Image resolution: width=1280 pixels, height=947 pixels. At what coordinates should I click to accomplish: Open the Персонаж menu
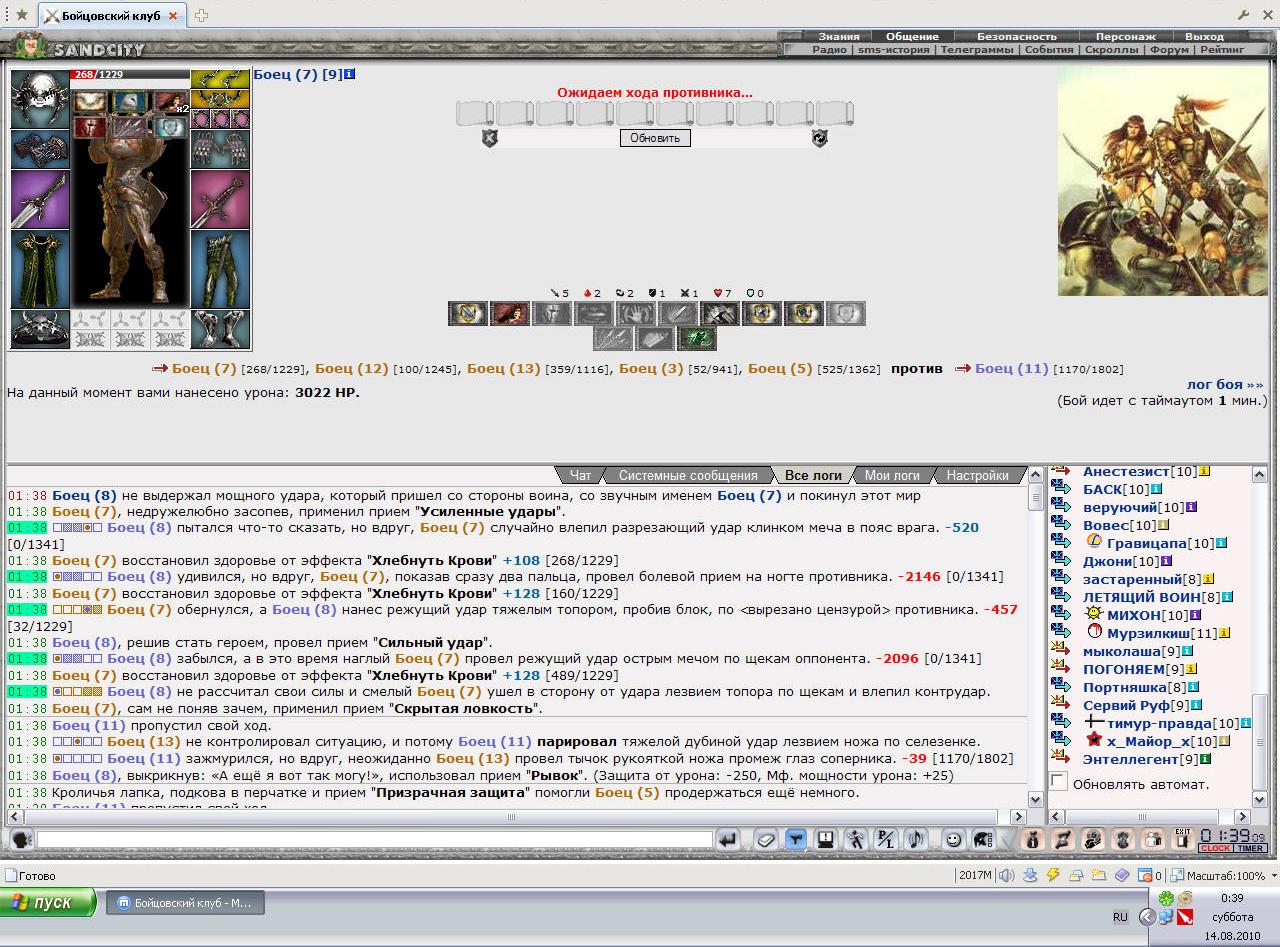[1125, 36]
